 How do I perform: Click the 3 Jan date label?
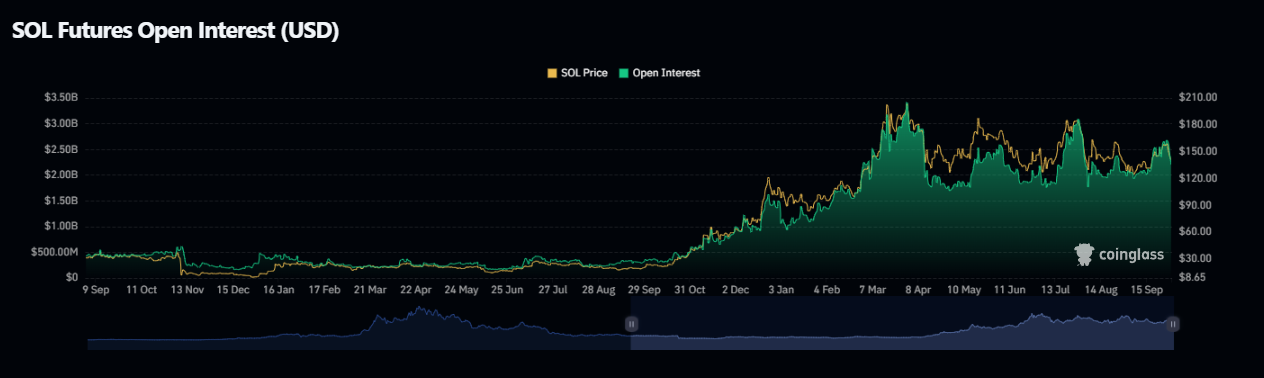tap(781, 290)
